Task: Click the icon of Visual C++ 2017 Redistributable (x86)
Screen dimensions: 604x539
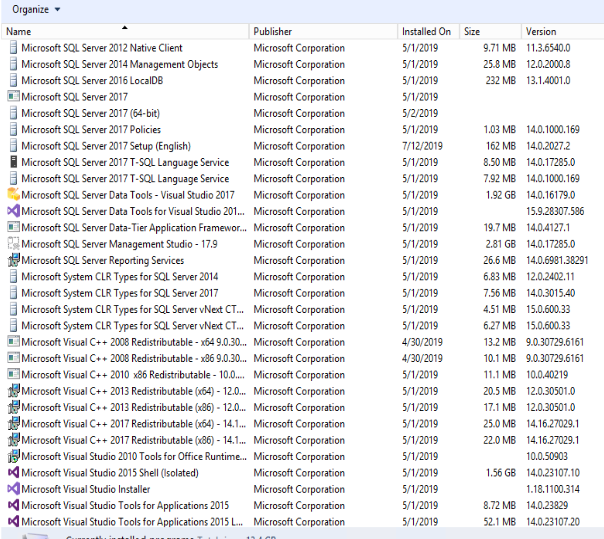Action: click(13, 440)
